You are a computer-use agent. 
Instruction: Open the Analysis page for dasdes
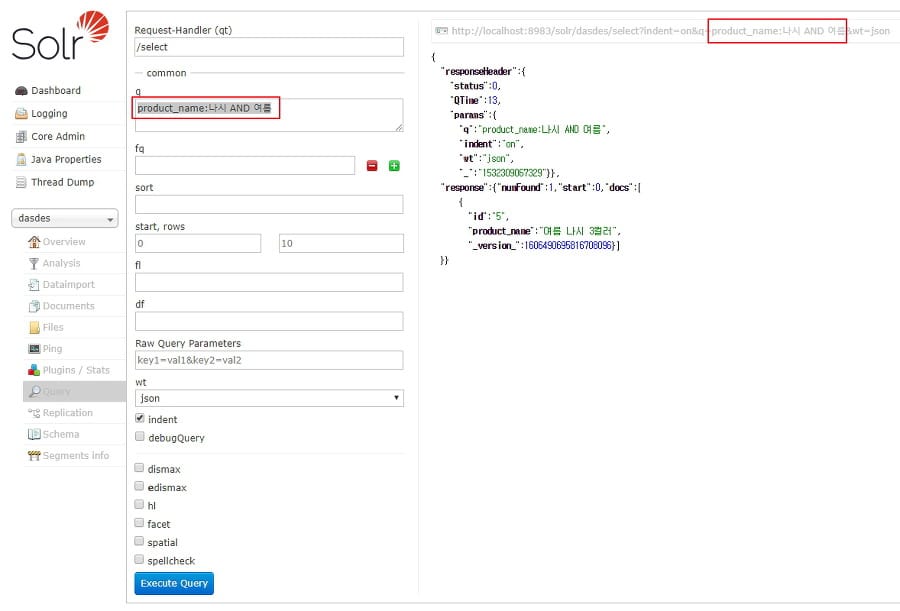click(61, 263)
